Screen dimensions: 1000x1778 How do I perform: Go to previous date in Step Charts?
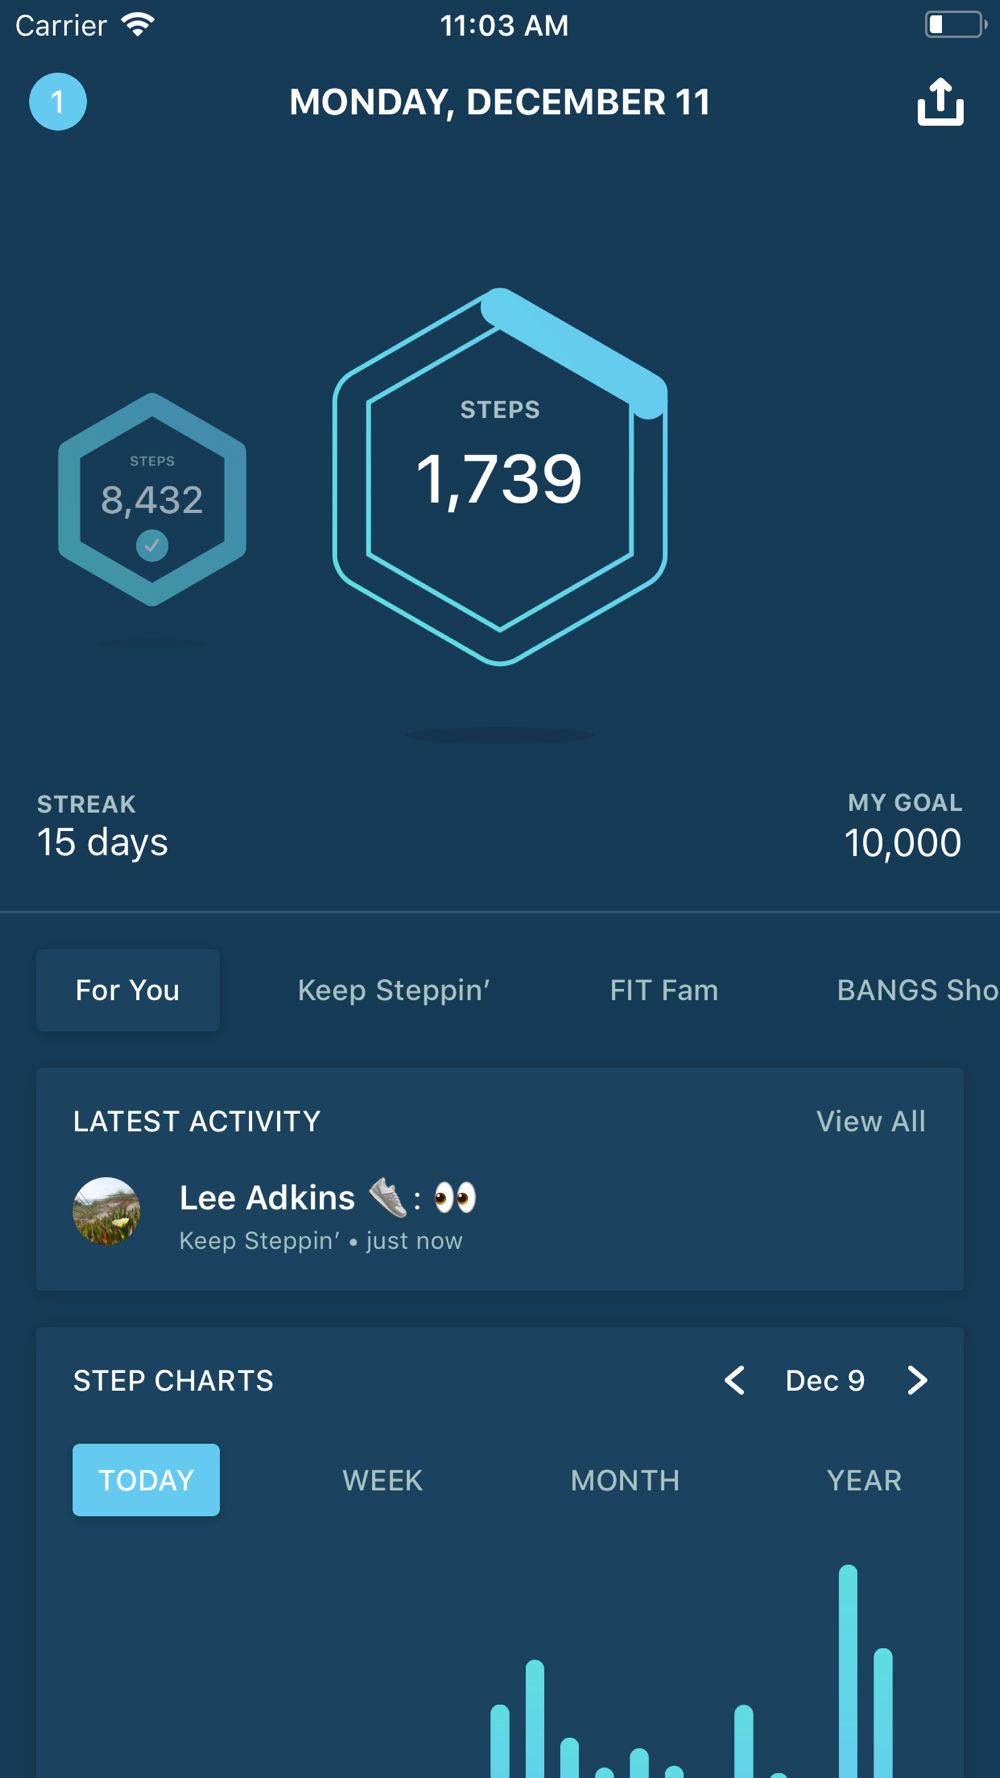pos(735,1381)
